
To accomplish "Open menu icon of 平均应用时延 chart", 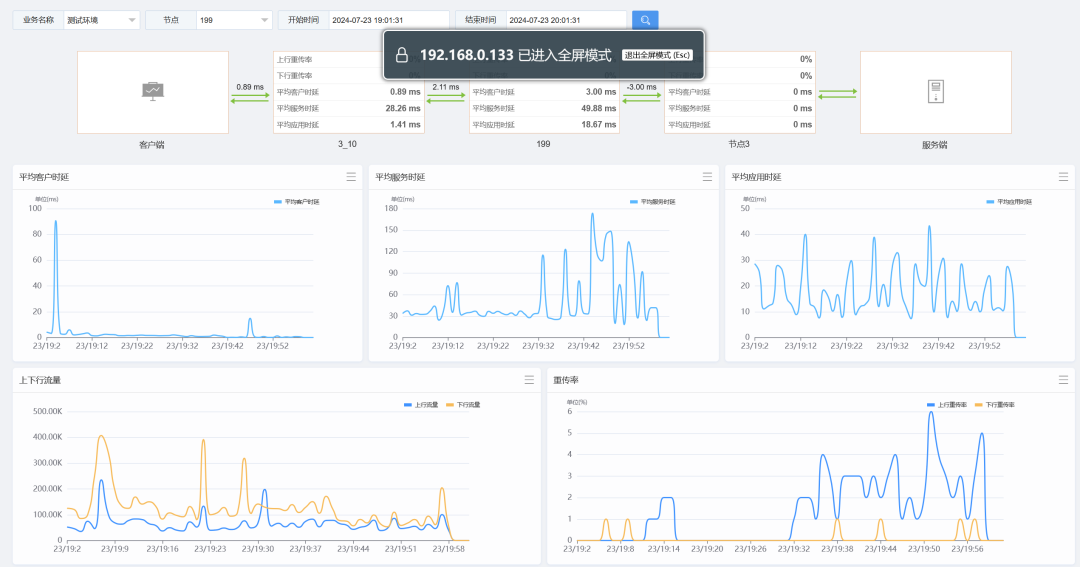I will click(x=1063, y=177).
